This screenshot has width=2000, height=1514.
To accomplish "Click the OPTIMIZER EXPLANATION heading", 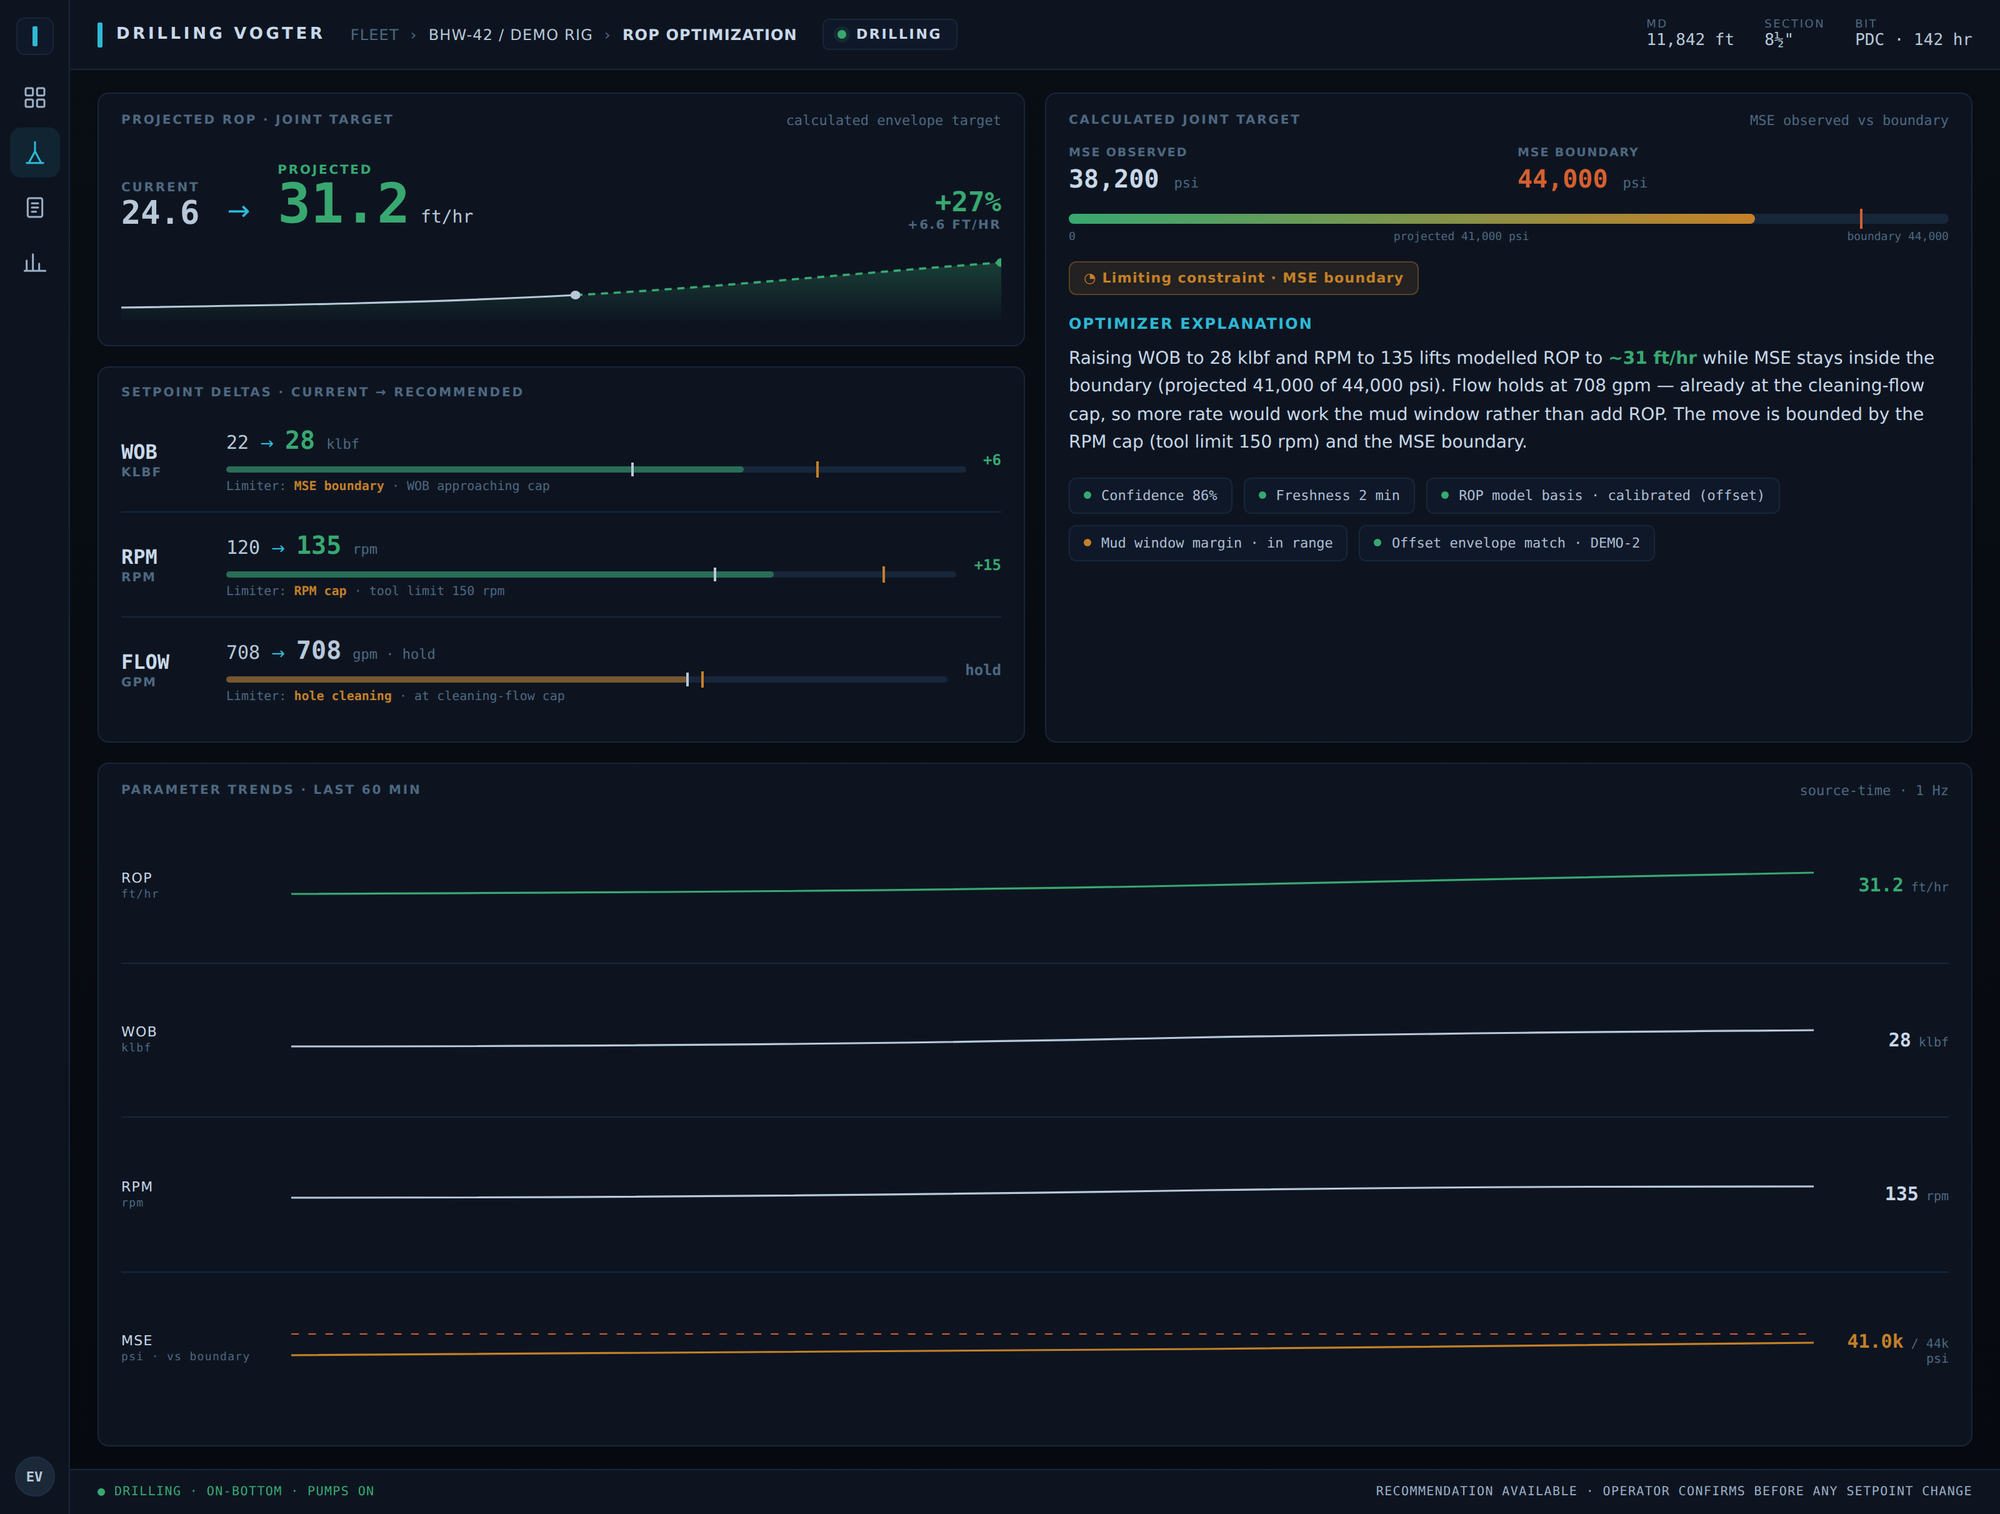I will [x=1190, y=324].
